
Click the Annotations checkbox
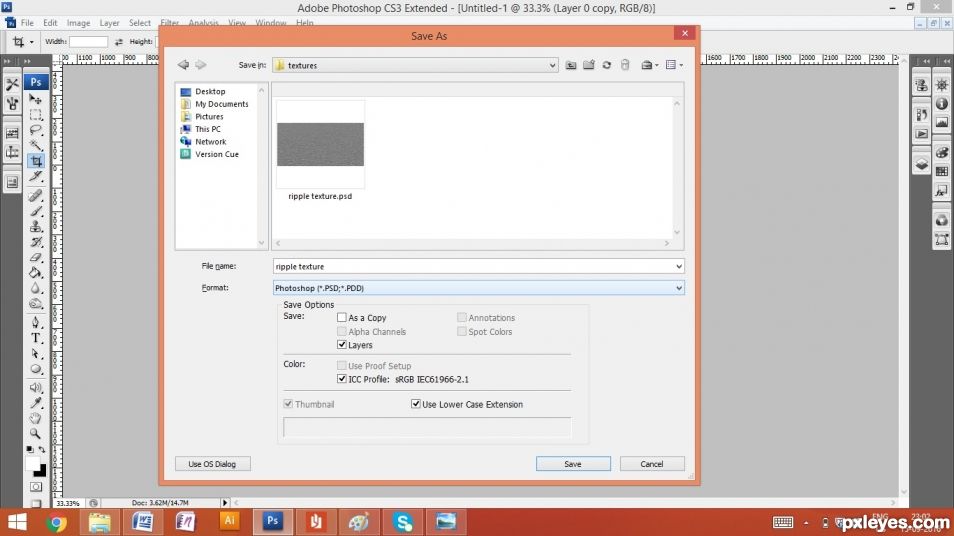pyautogui.click(x=462, y=318)
